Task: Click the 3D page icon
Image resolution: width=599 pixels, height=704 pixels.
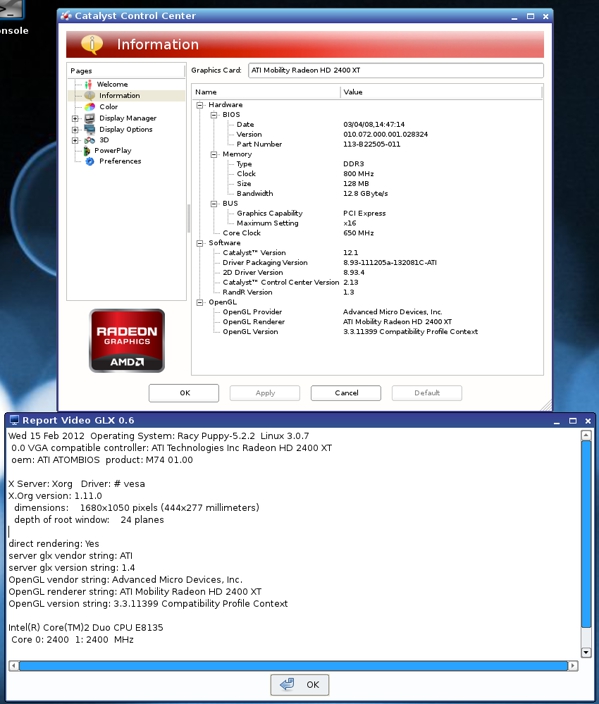Action: tap(89, 140)
